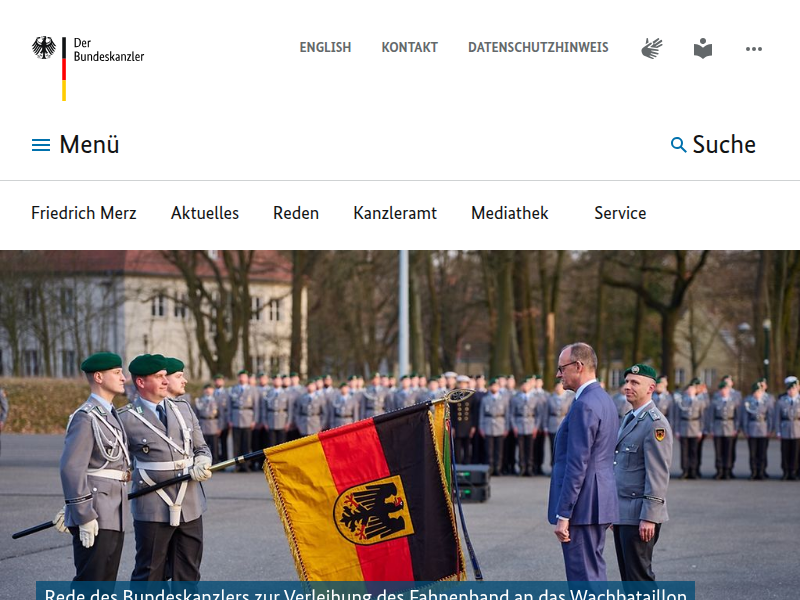This screenshot has height=600, width=800.
Task: Open the Service menu item
Action: click(620, 213)
